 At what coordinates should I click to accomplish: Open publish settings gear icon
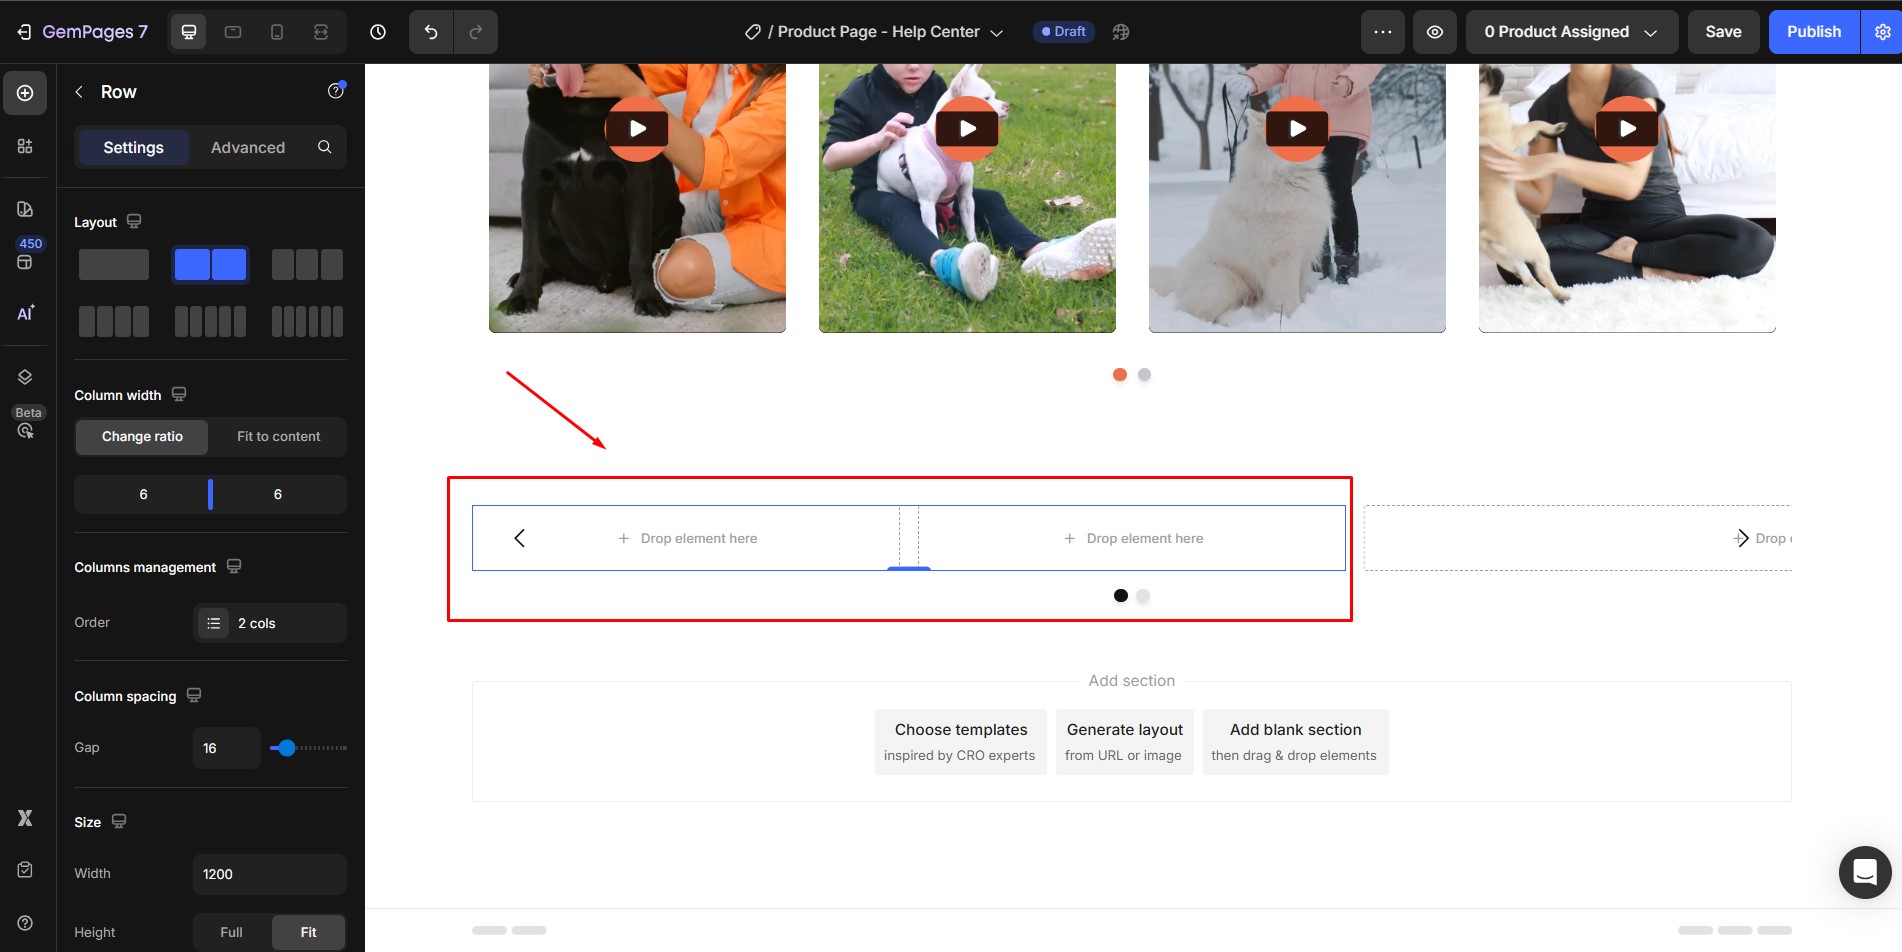(x=1882, y=32)
